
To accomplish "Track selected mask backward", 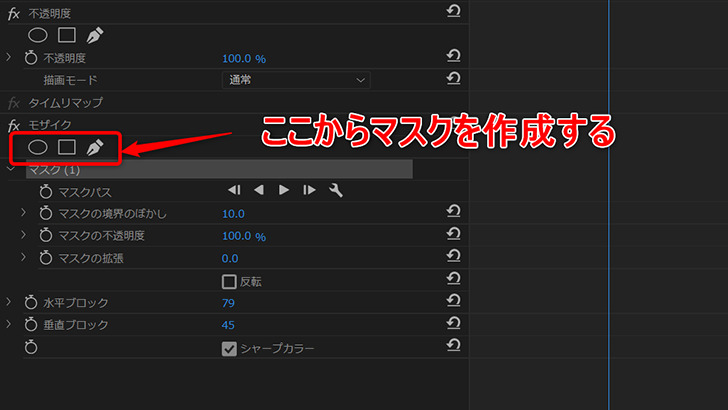I will [259, 190].
